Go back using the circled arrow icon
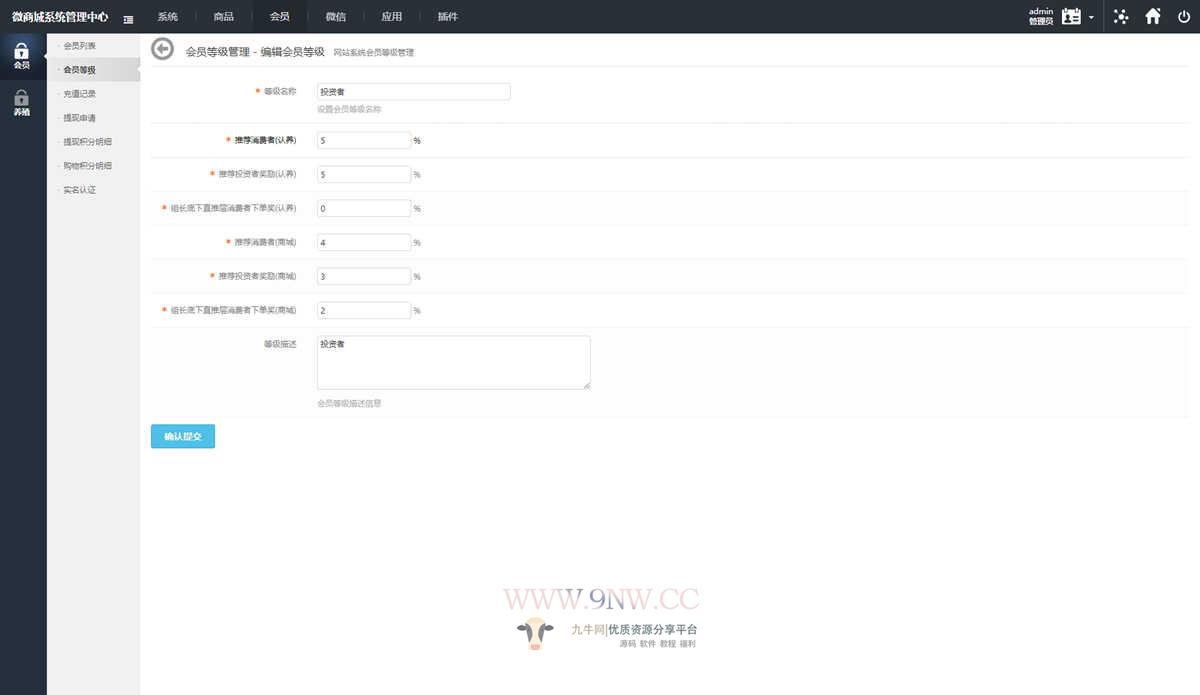1200x695 pixels. [162, 50]
